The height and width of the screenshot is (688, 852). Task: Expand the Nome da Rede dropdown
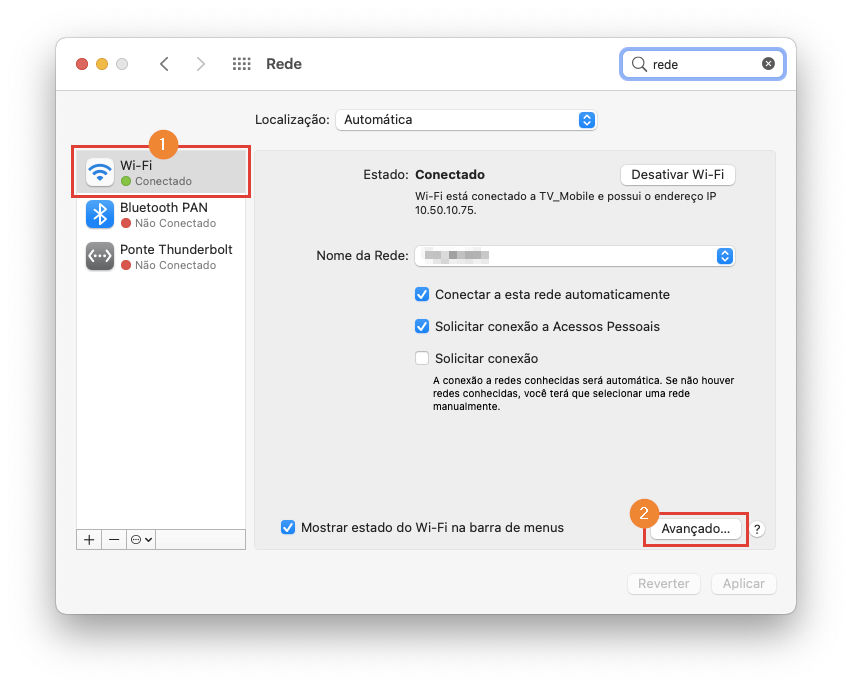click(x=575, y=256)
